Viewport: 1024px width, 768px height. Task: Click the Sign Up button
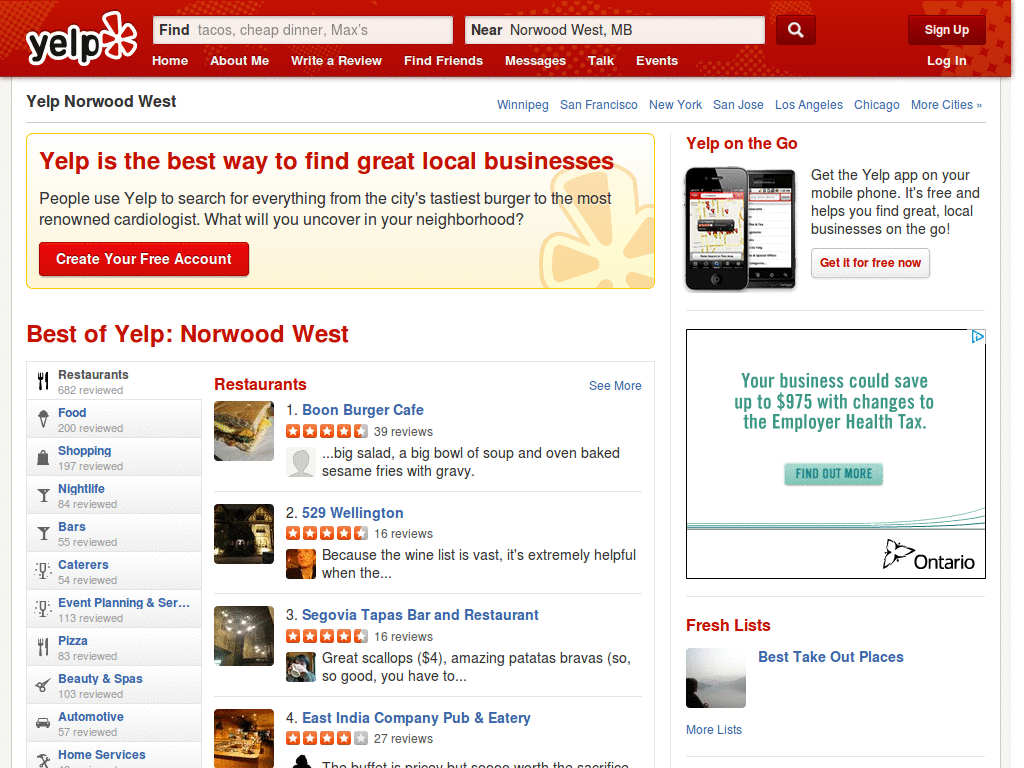(x=946, y=29)
